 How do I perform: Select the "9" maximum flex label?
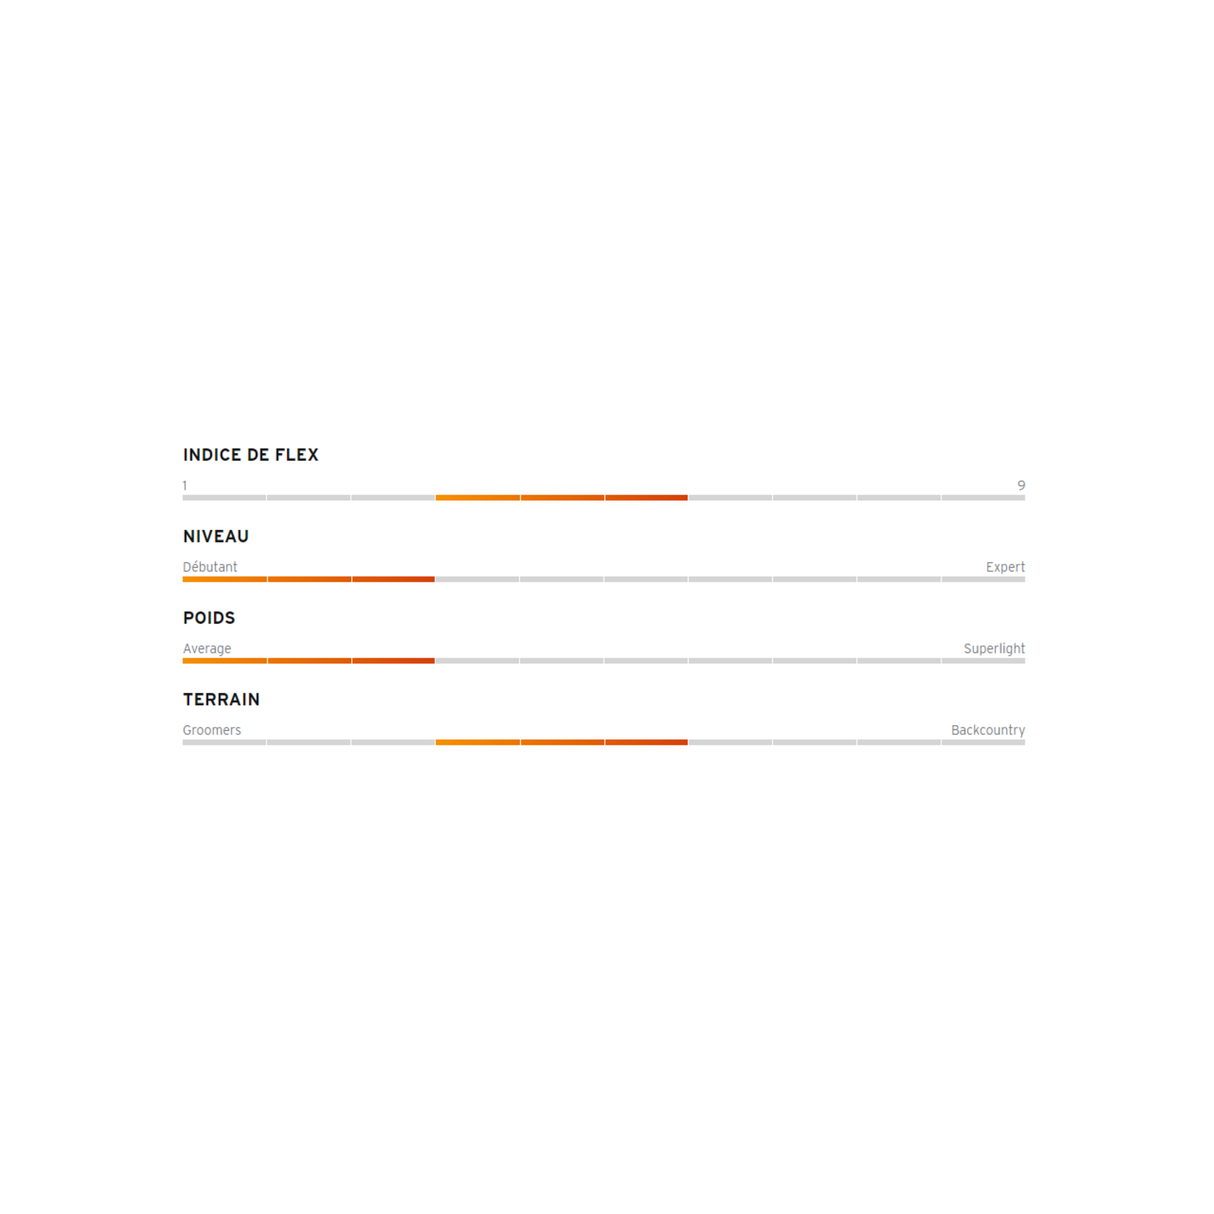1021,486
